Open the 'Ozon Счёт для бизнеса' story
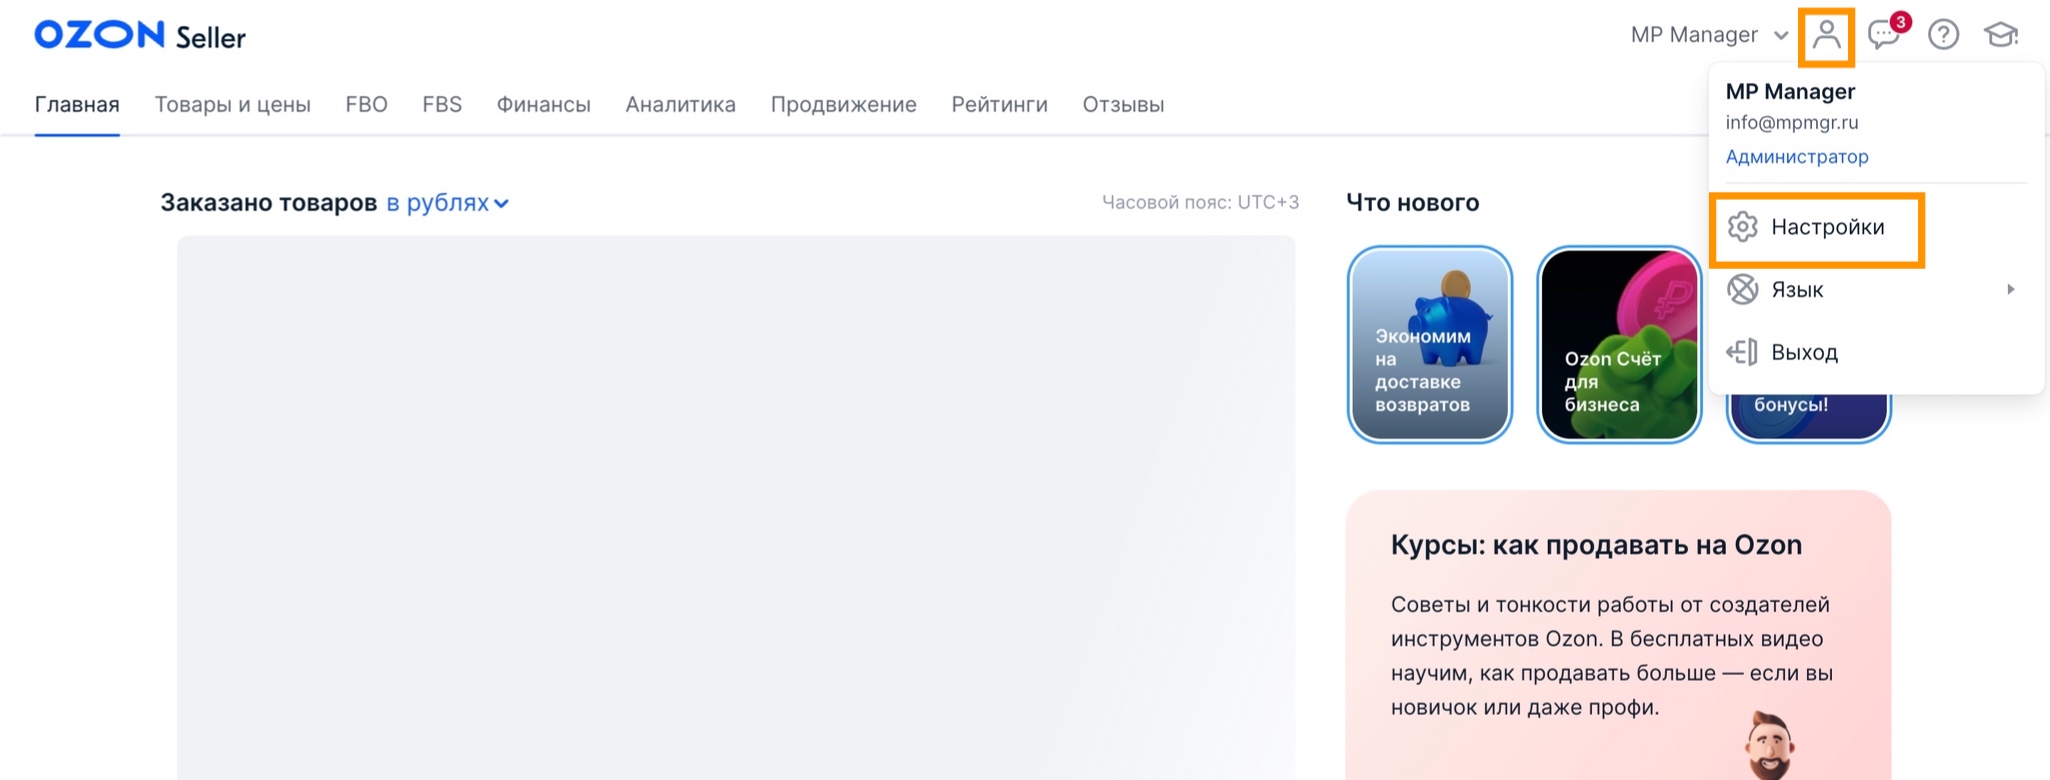The height and width of the screenshot is (780, 2050). tap(1618, 344)
